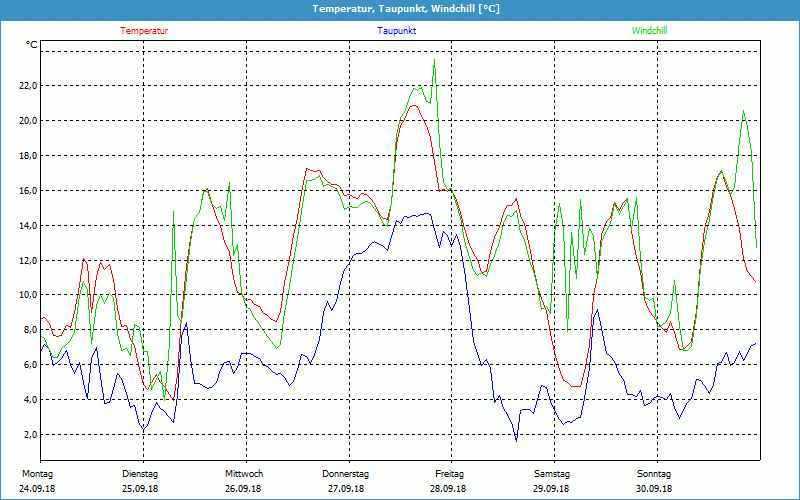
Task: Click the green Windchill legend label
Action: (x=649, y=31)
